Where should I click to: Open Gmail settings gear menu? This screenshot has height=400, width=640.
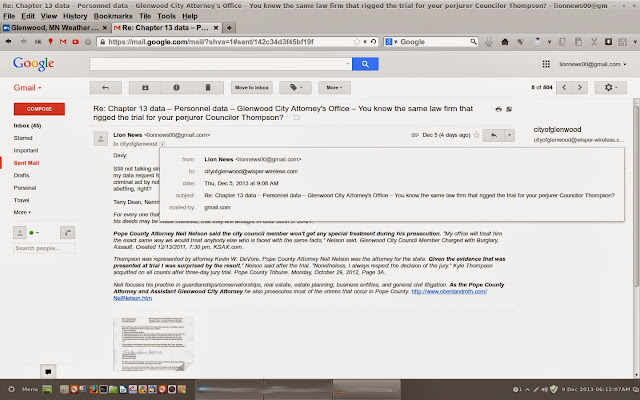click(x=610, y=87)
